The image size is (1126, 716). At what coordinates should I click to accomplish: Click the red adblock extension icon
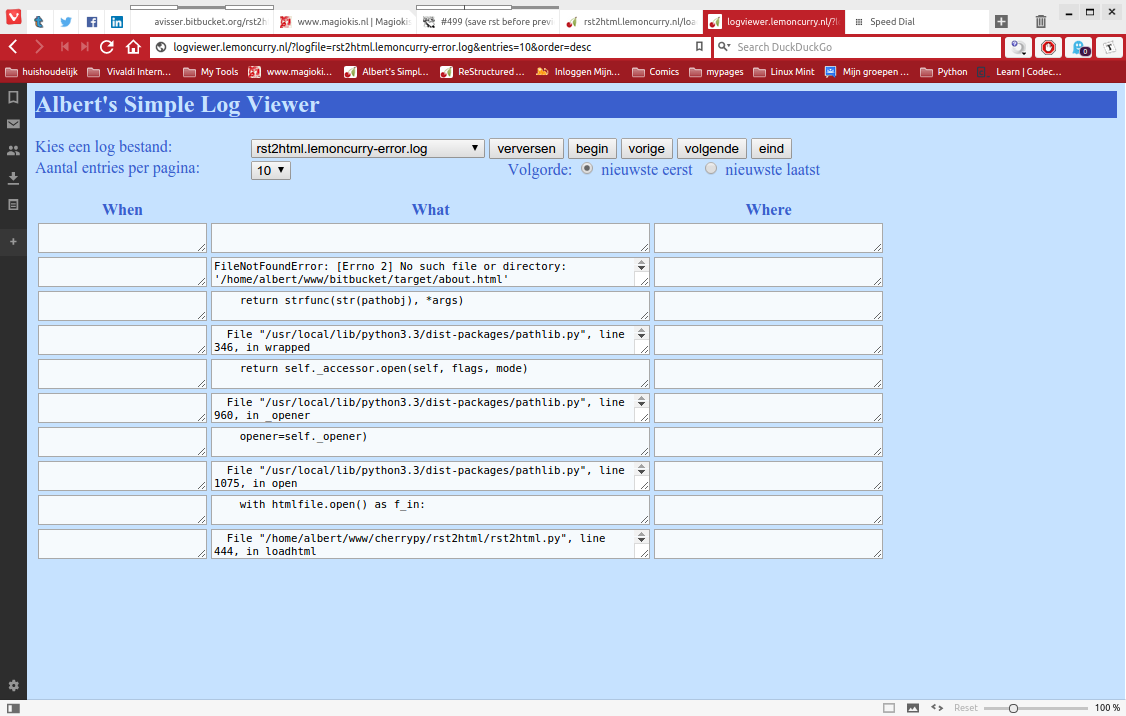tap(1048, 47)
